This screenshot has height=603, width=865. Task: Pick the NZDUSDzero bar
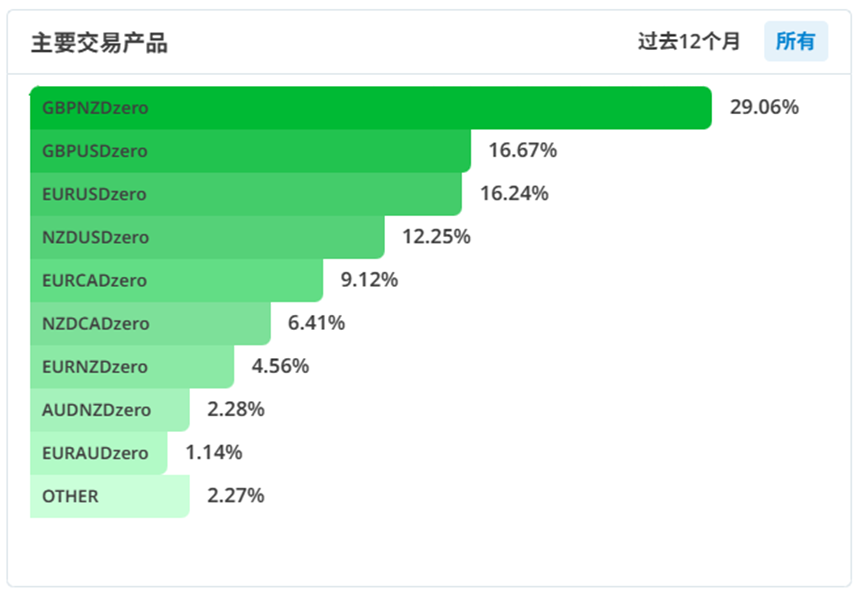(207, 237)
